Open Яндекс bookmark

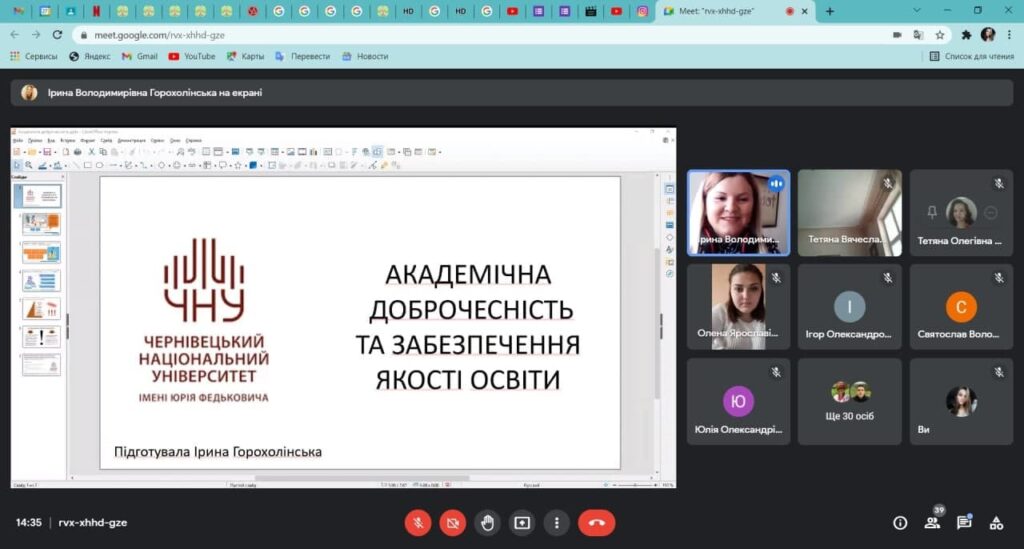90,56
